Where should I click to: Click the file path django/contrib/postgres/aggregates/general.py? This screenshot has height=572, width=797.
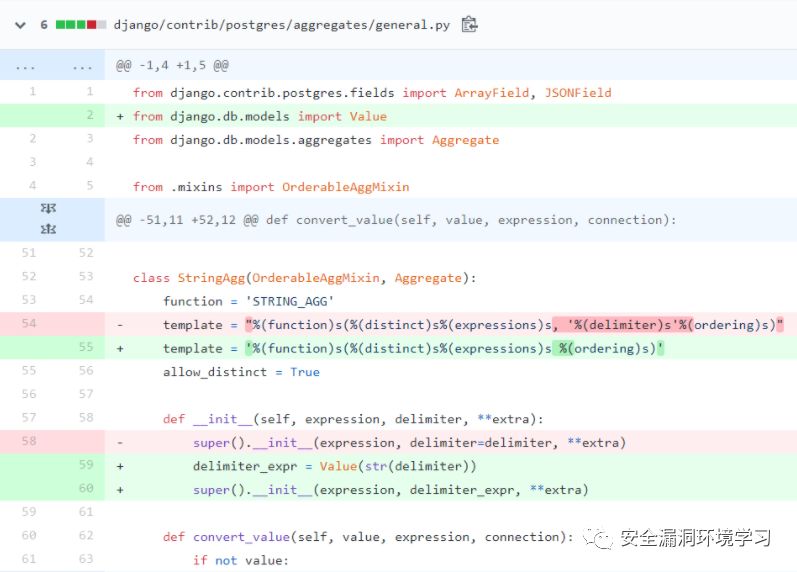[282, 25]
